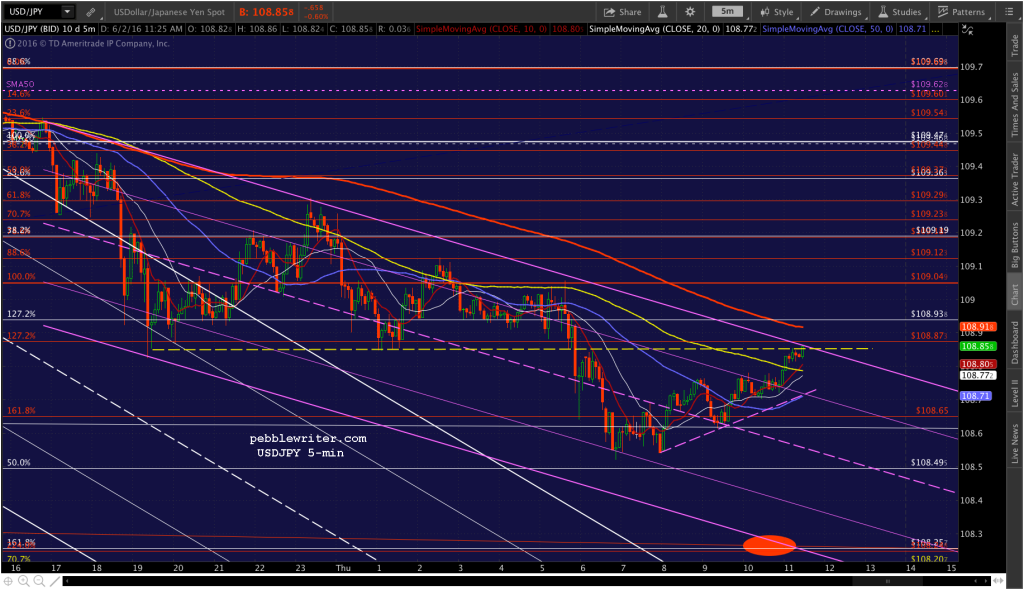
Task: Open the Drawings menu
Action: pos(835,12)
